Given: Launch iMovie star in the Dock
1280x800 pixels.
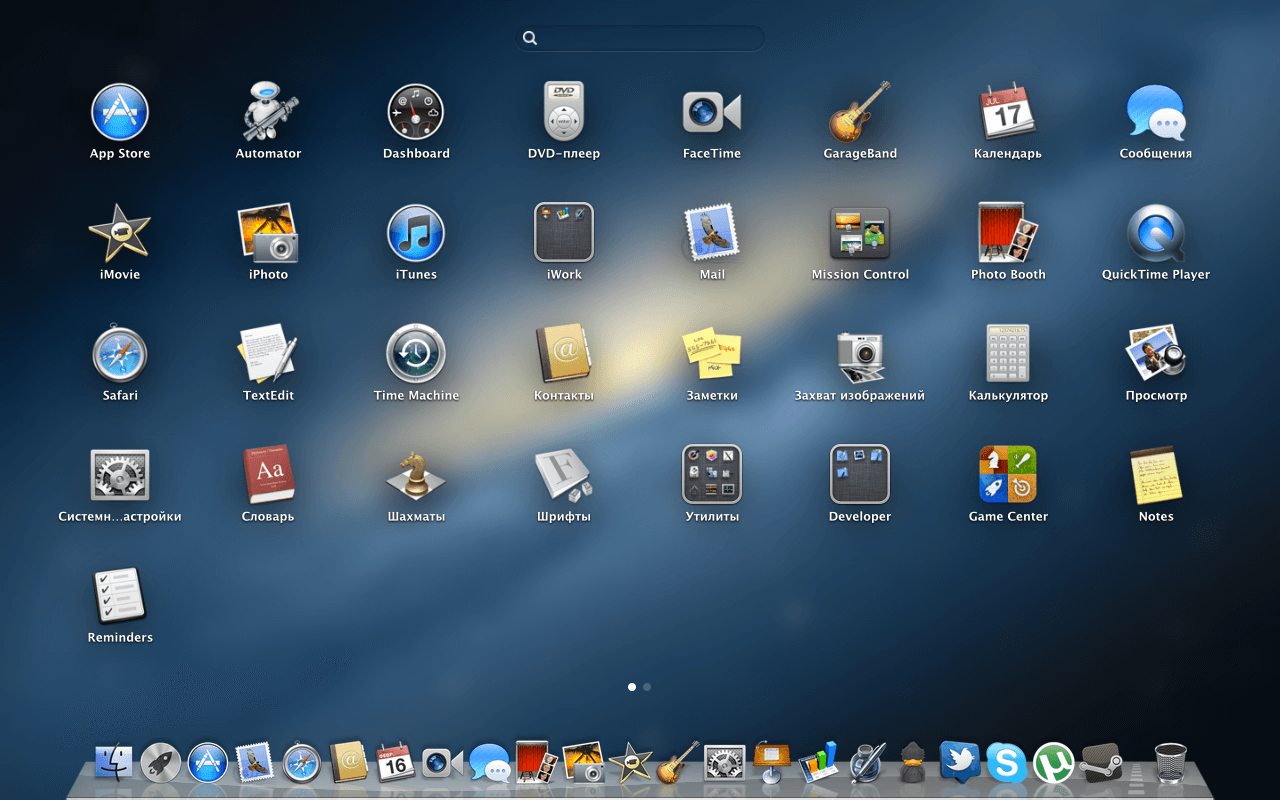Looking at the screenshot, I should (630, 763).
